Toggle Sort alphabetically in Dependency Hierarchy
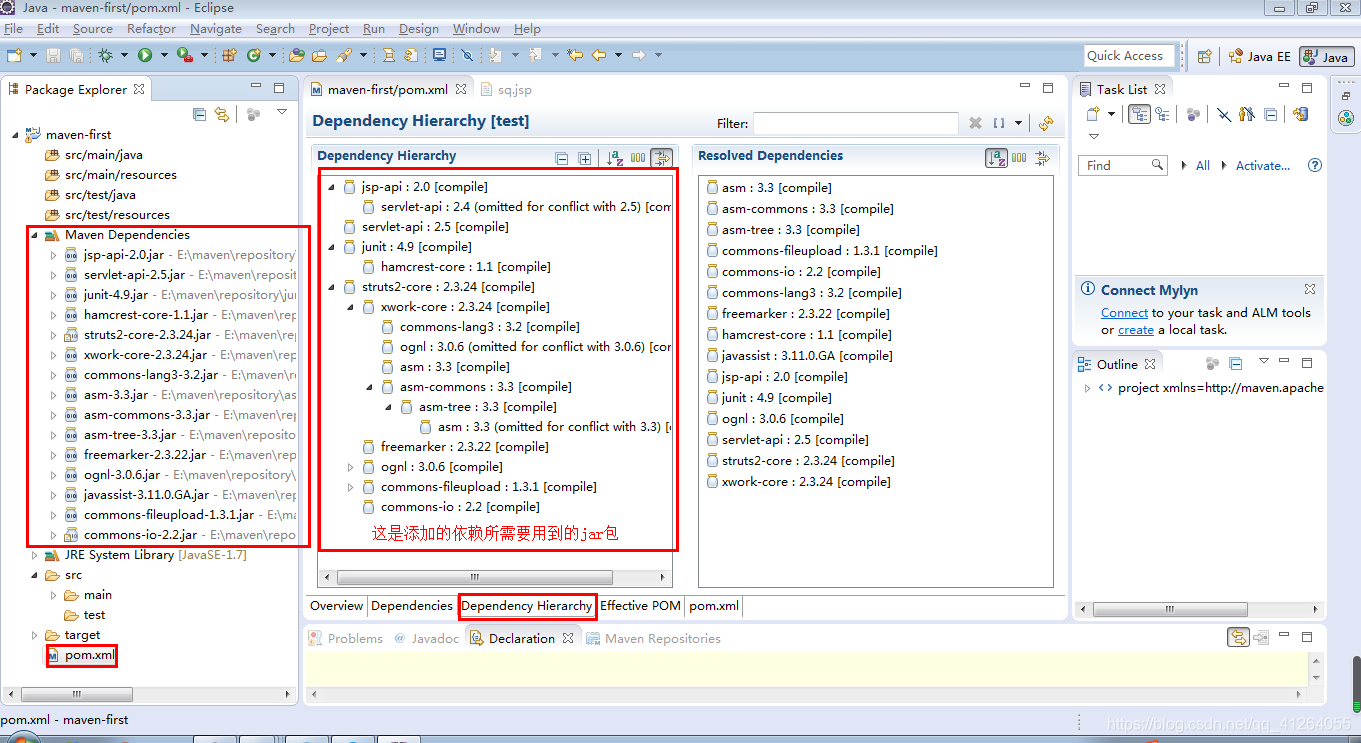 [614, 157]
